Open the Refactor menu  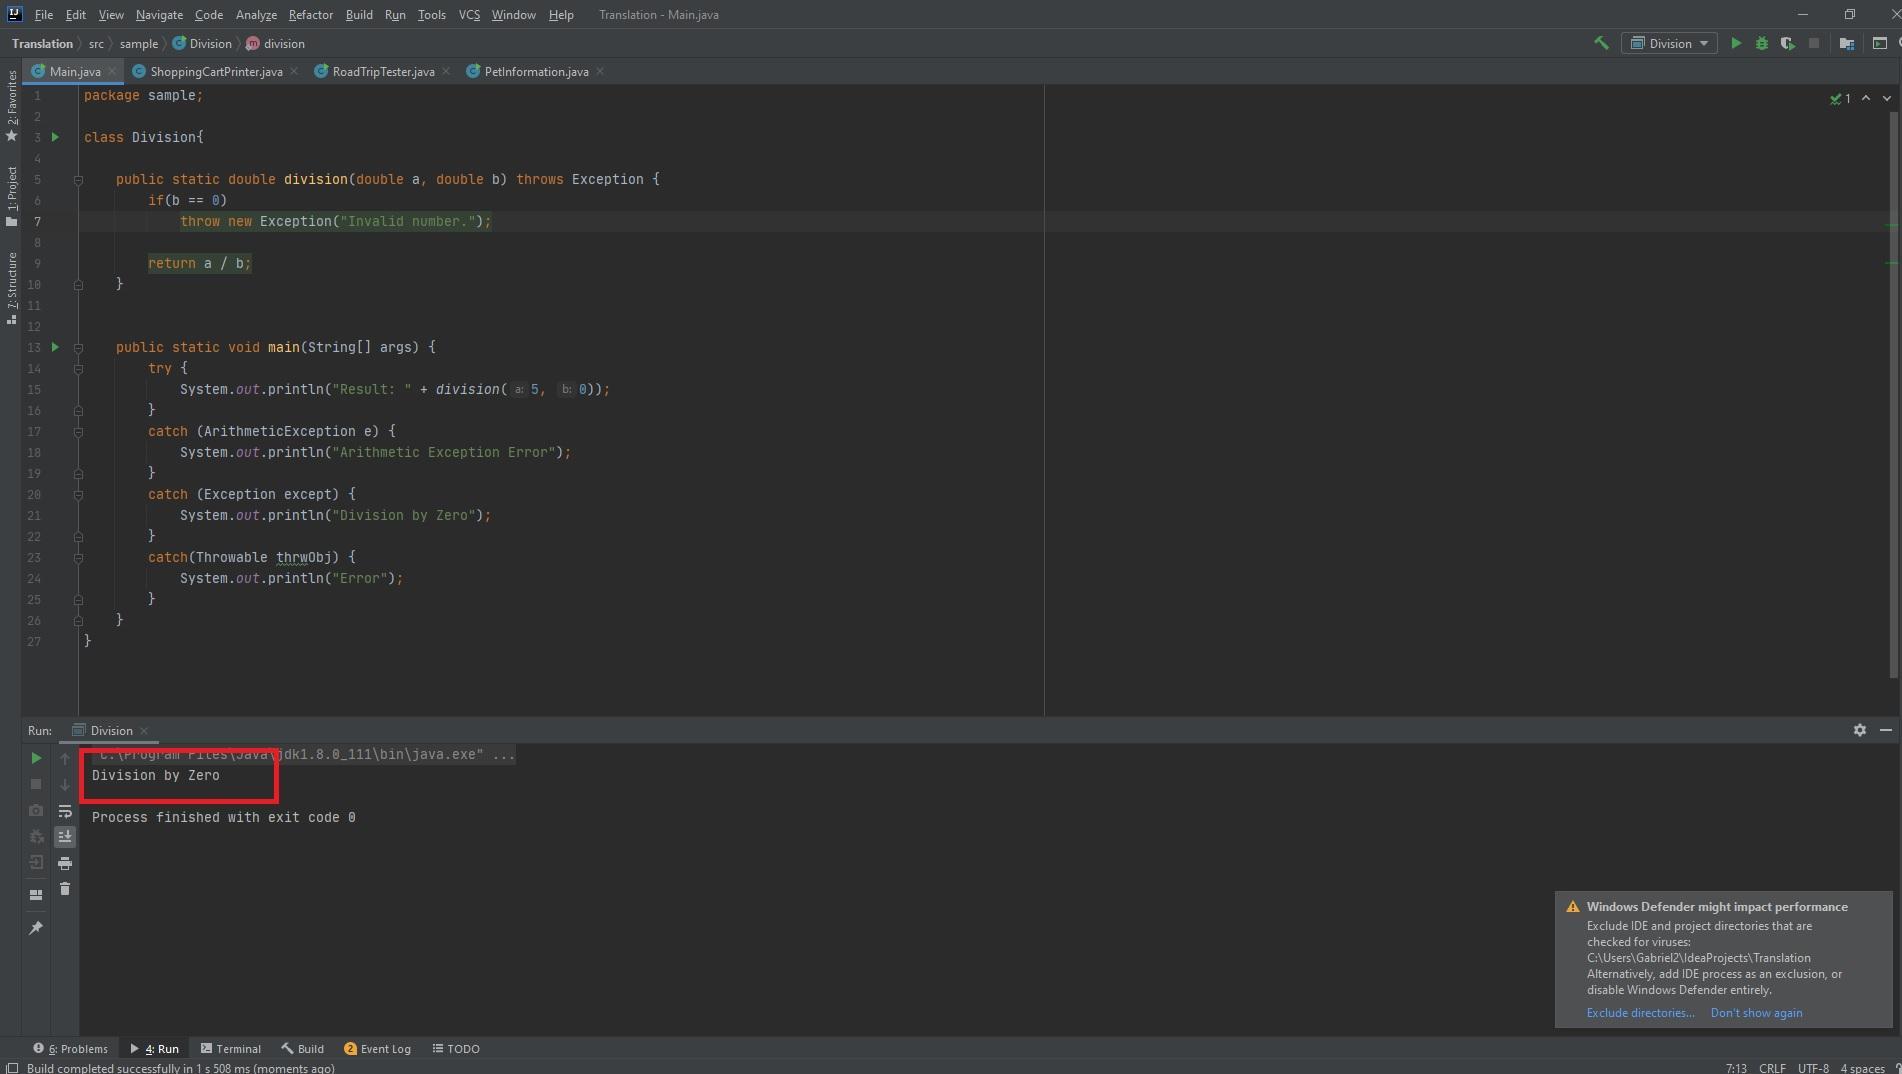pos(310,15)
